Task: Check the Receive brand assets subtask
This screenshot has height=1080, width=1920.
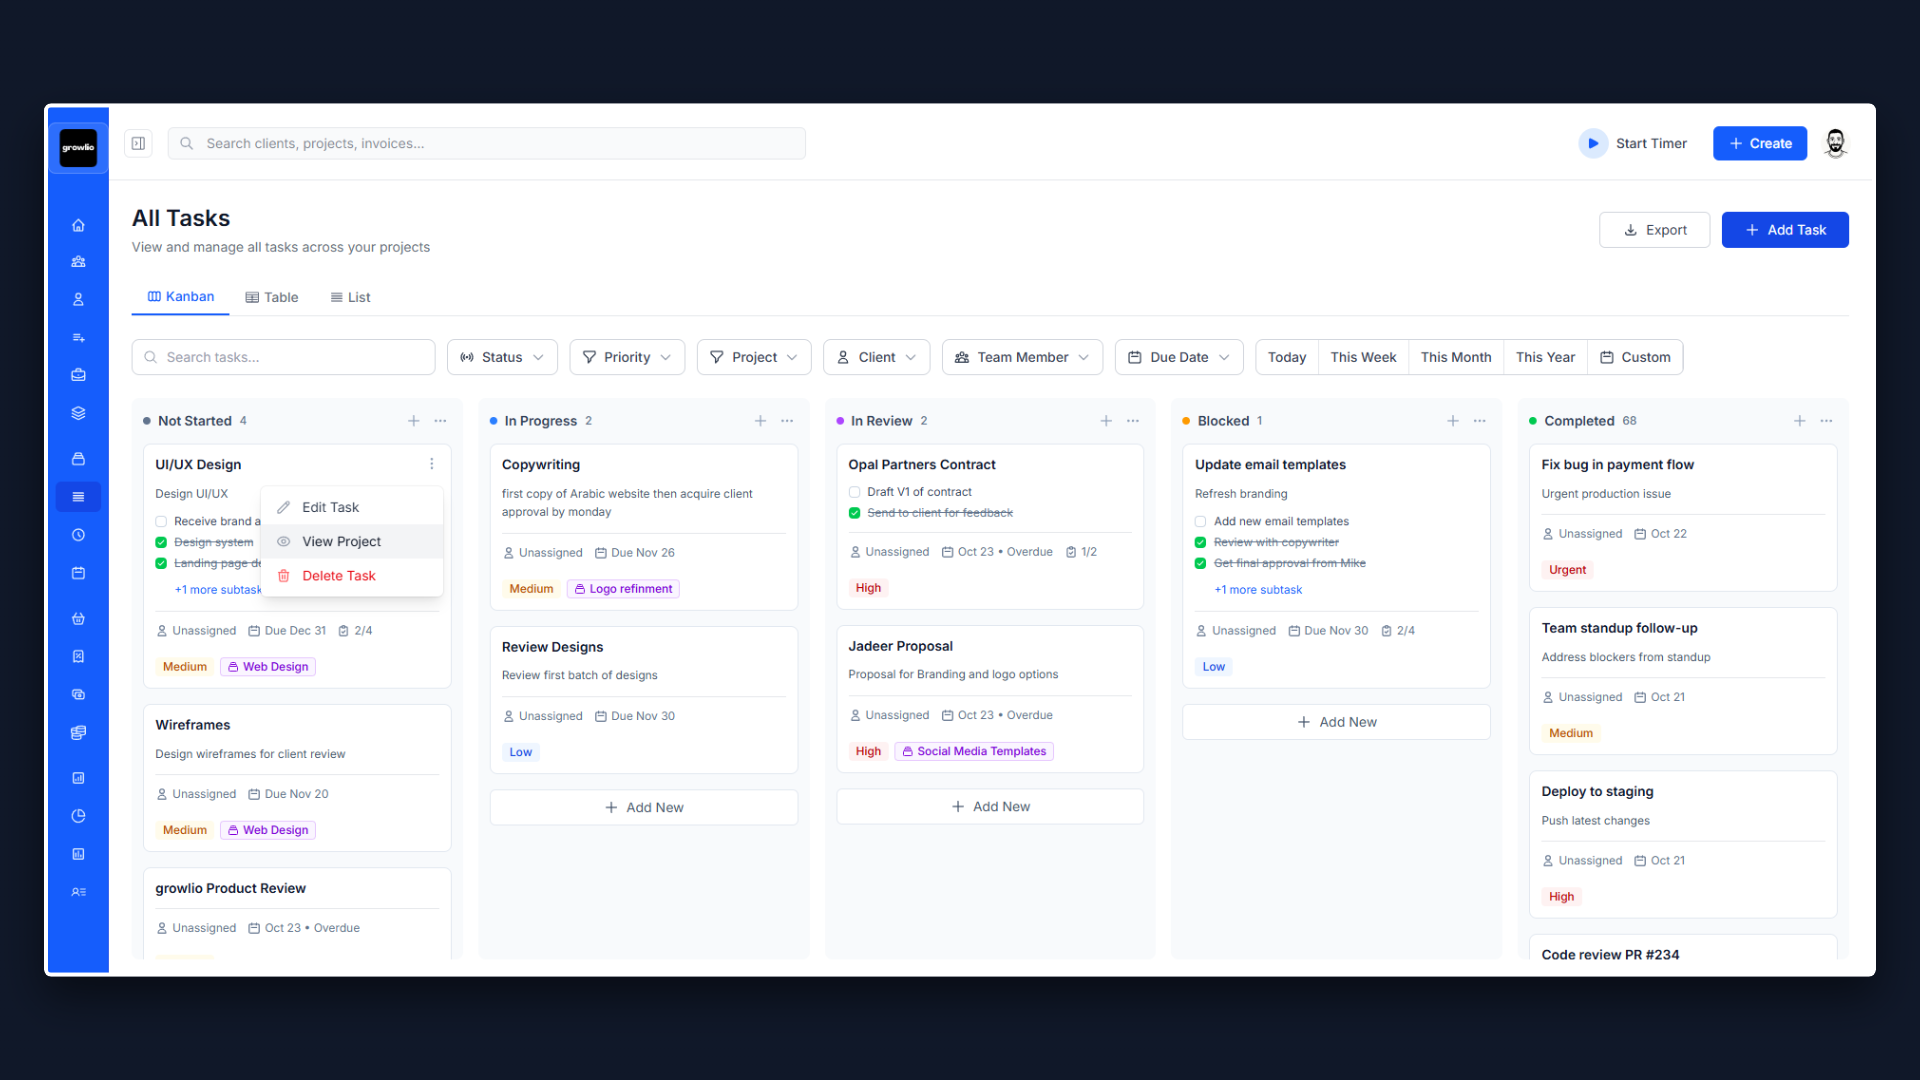Action: pyautogui.click(x=161, y=521)
